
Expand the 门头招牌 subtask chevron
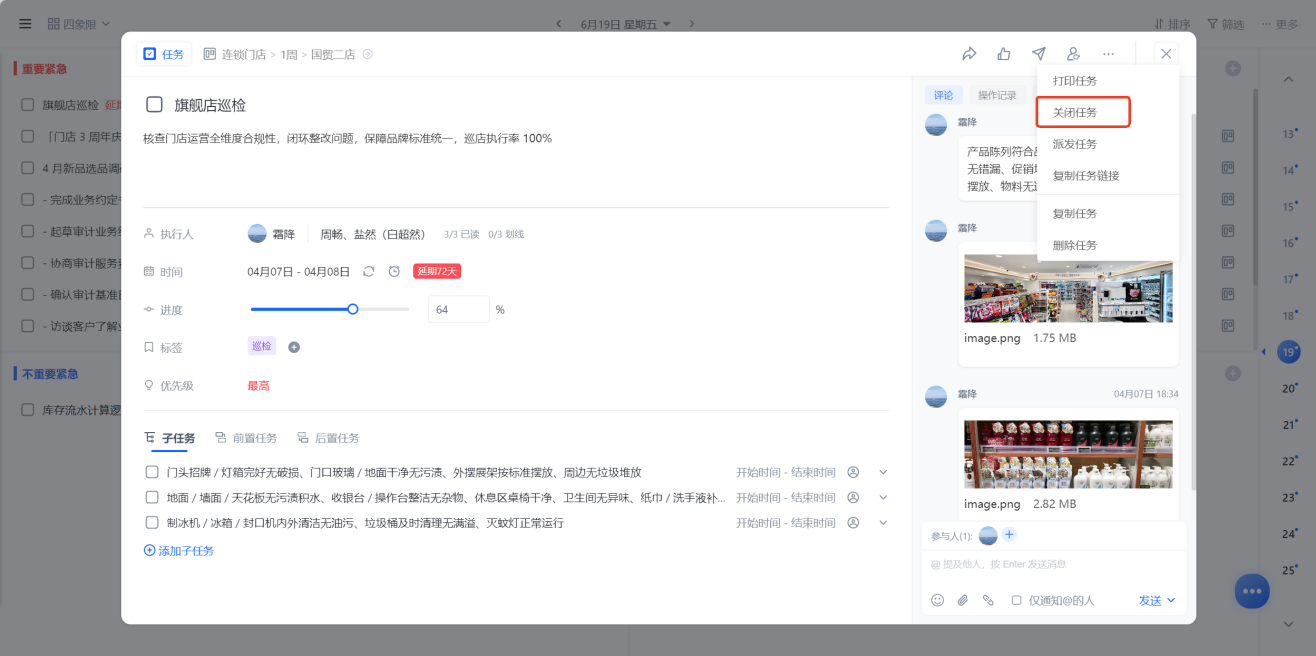(883, 472)
